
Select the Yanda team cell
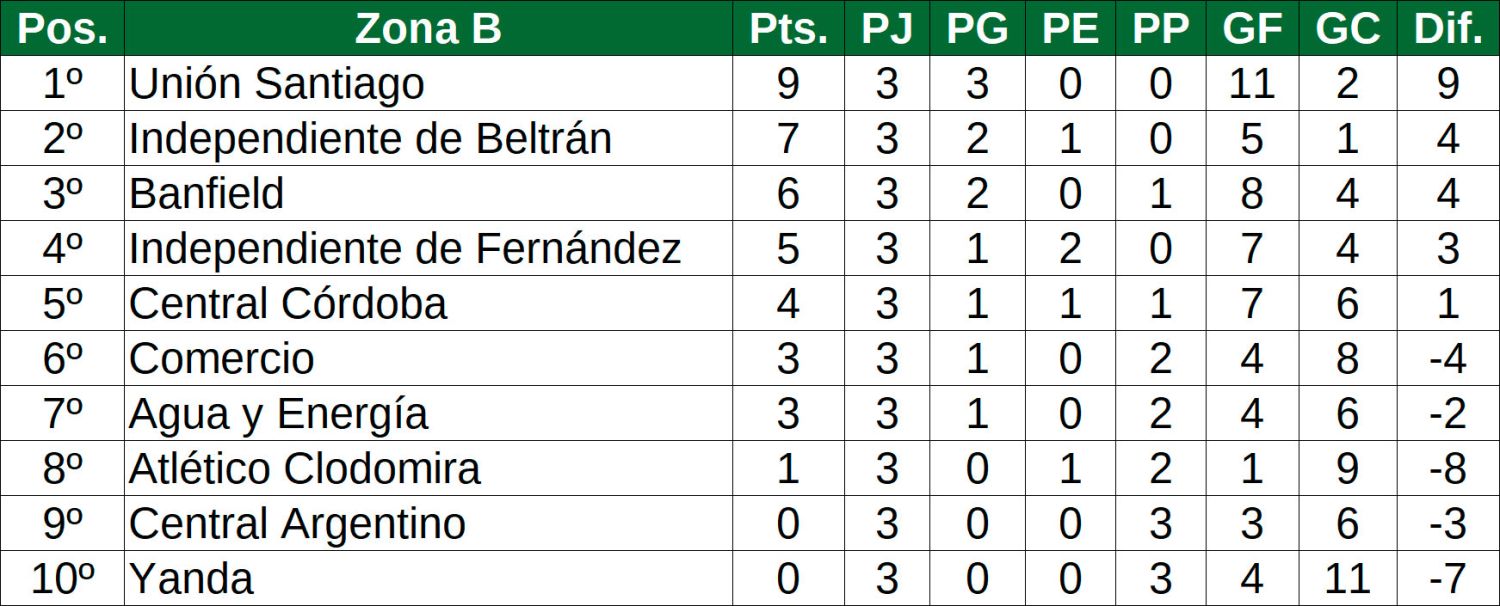pos(191,579)
